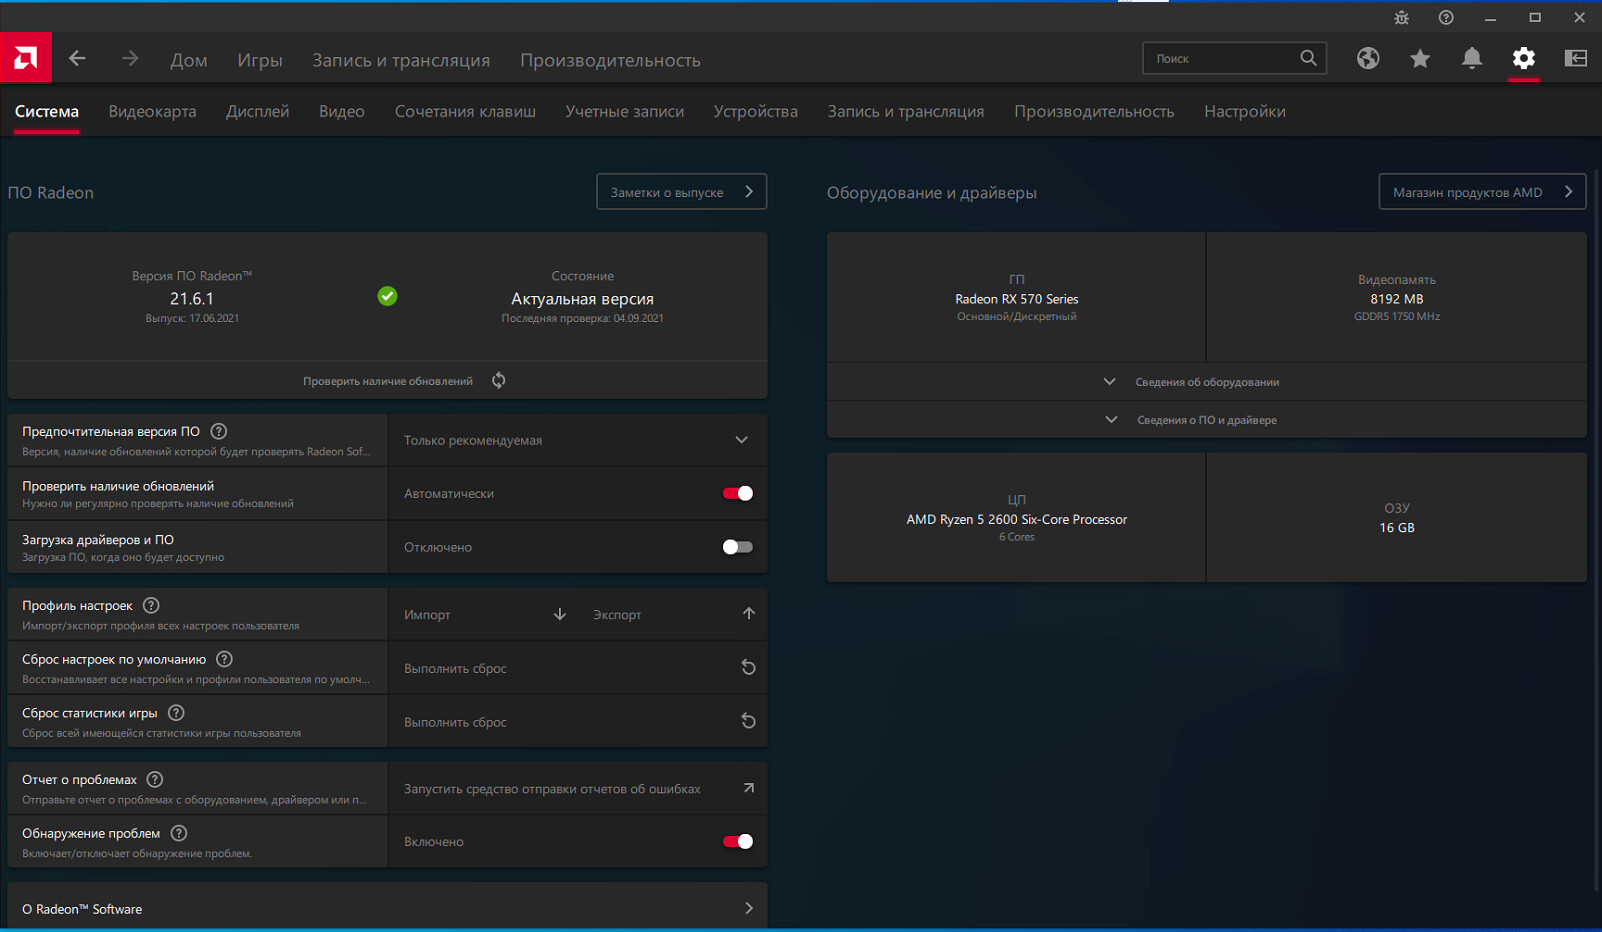Go forward with the right arrow
Image resolution: width=1602 pixels, height=932 pixels.
coord(130,59)
